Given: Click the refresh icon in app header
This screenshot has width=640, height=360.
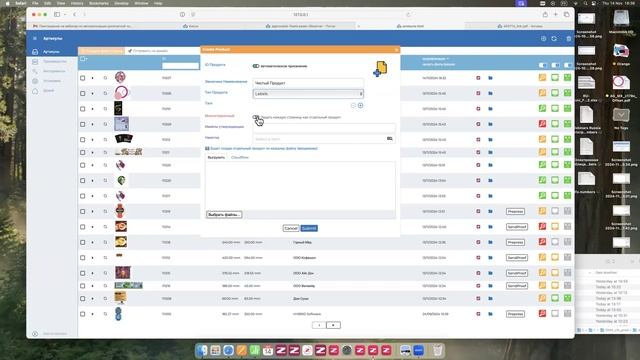Looking at the screenshot, I should click(554, 38).
